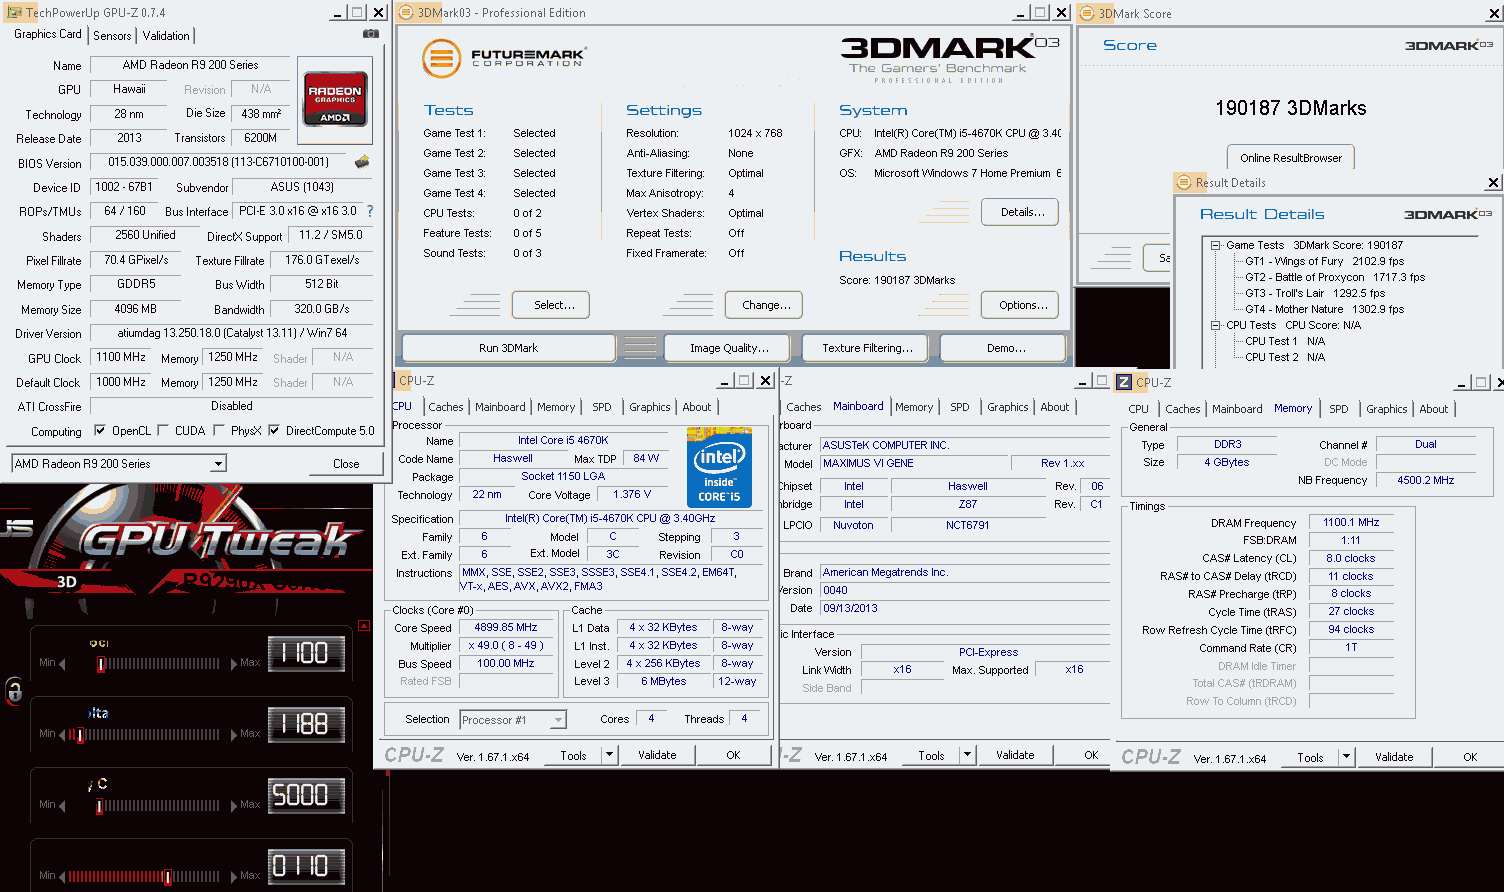This screenshot has width=1504, height=892.
Task: Click the Options... button under Results
Action: coord(1022,305)
